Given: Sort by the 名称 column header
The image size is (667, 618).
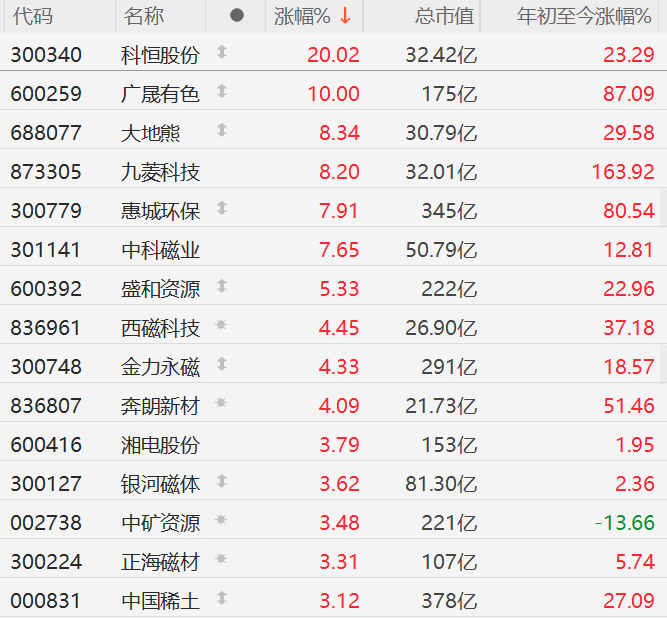Looking at the screenshot, I should pyautogui.click(x=144, y=16).
